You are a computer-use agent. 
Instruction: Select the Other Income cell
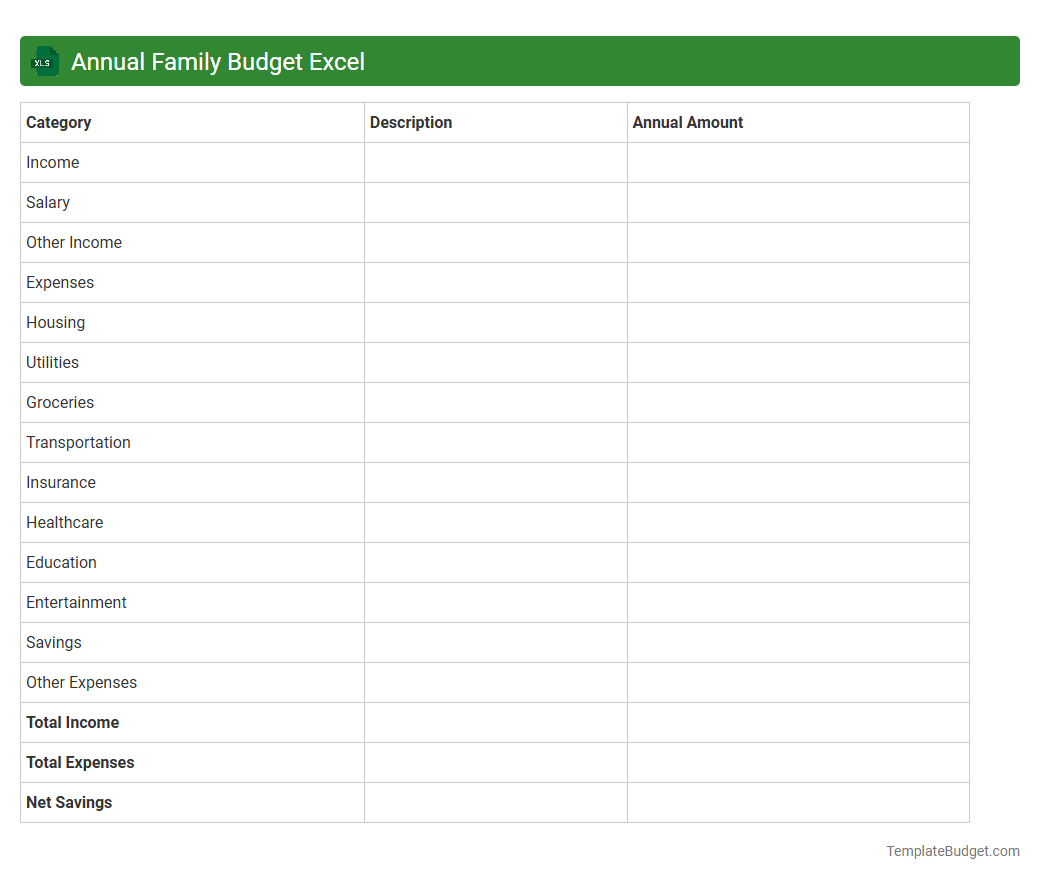click(73, 242)
